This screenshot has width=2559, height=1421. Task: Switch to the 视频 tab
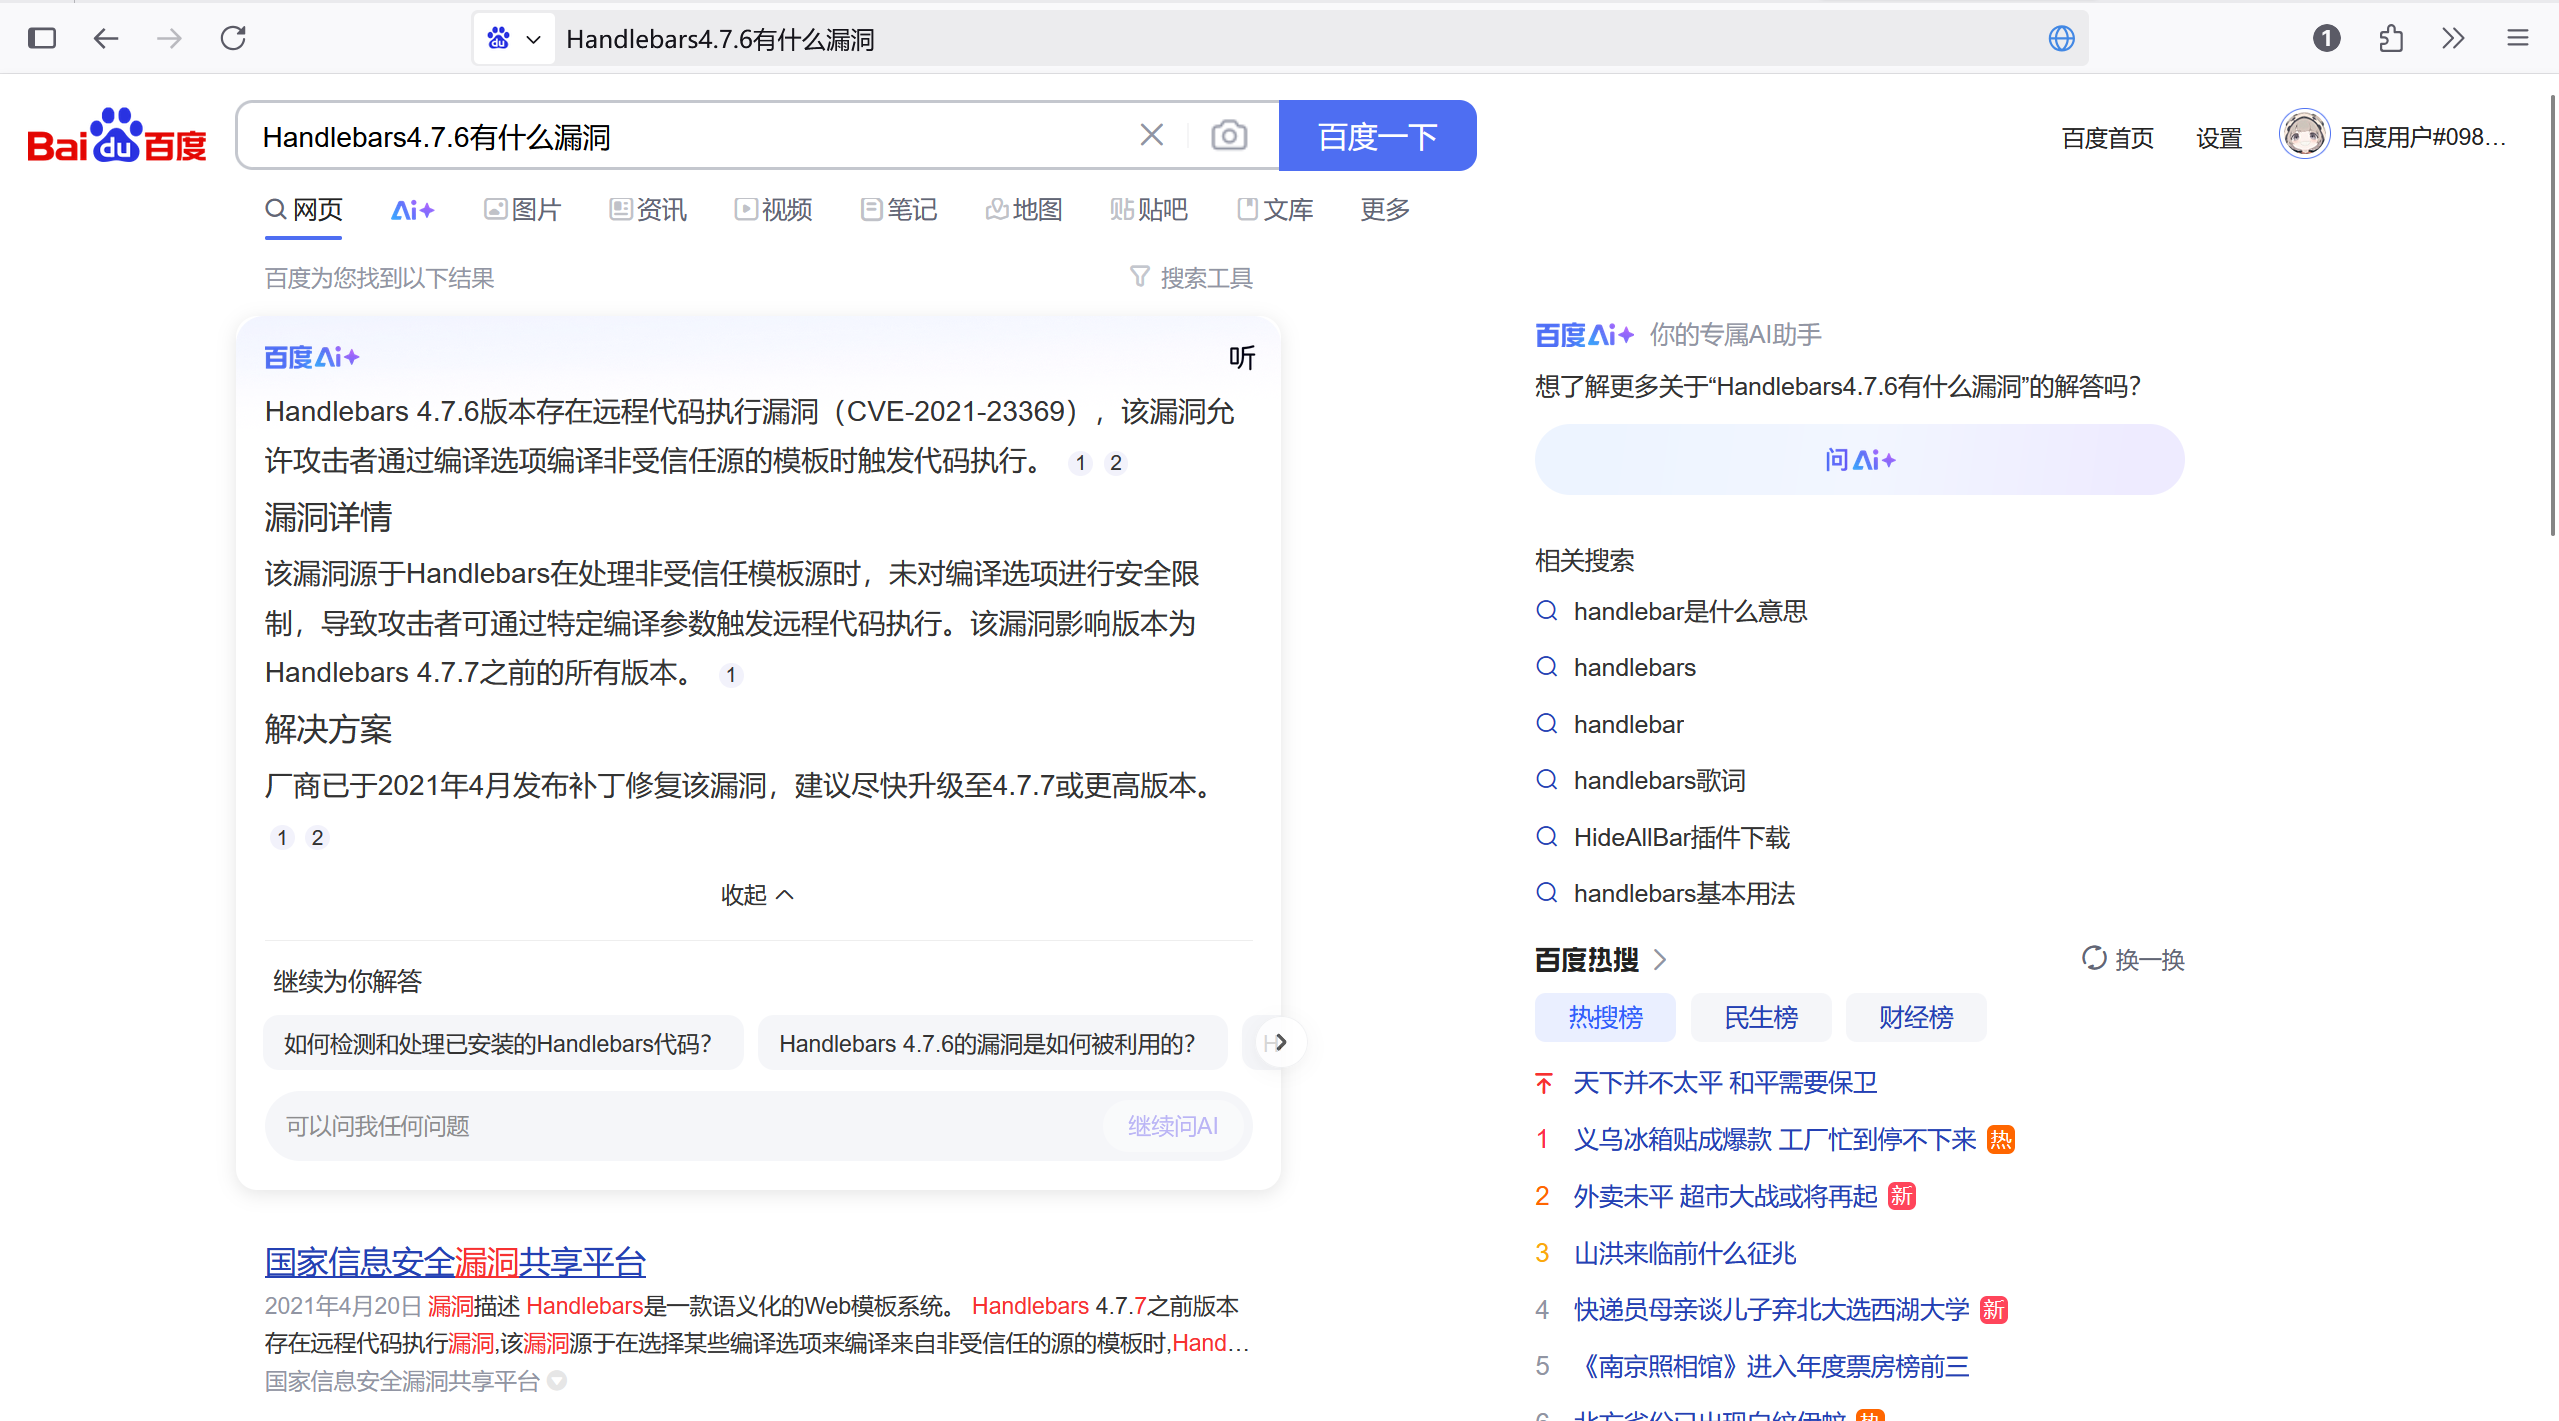coord(773,210)
